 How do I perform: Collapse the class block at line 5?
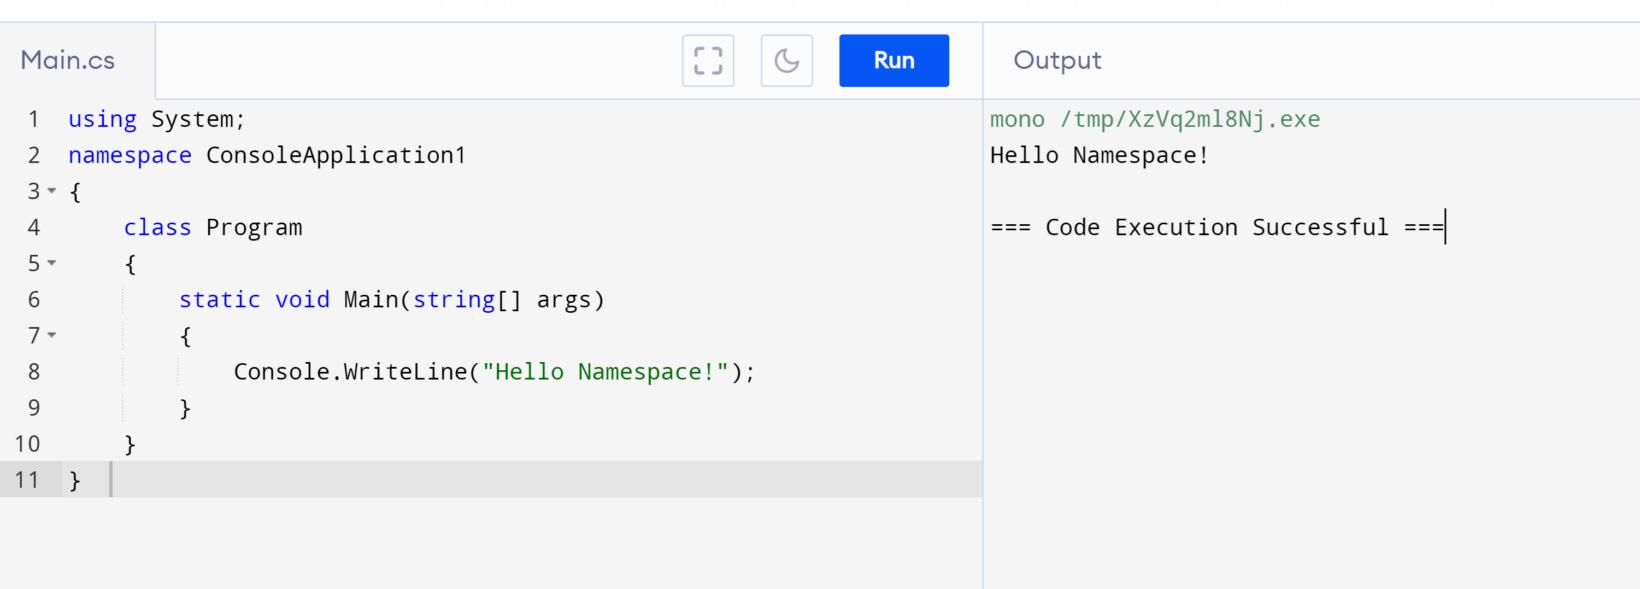[52, 263]
